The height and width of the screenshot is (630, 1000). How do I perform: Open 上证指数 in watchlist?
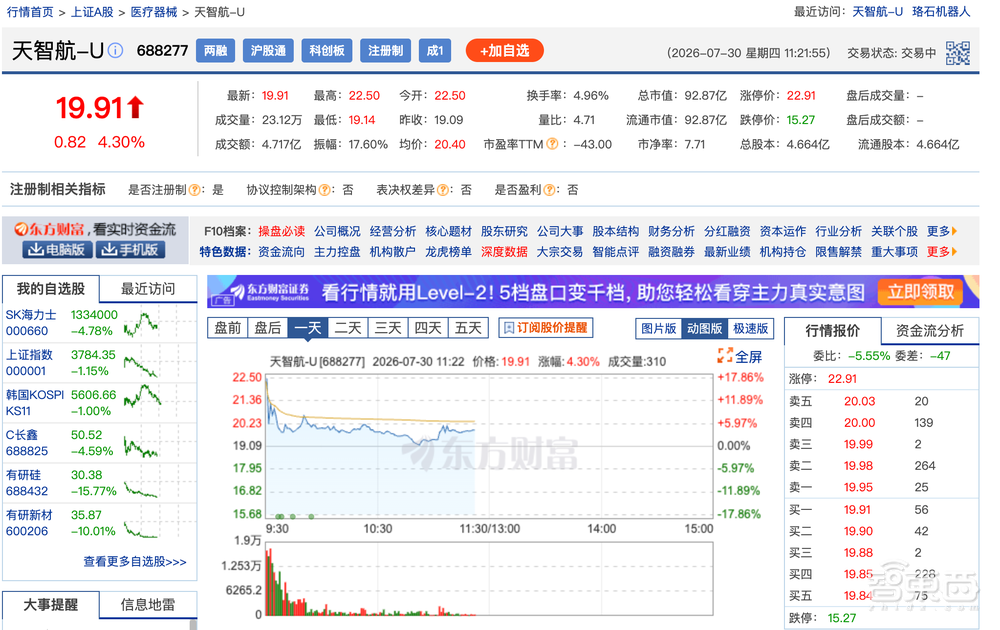pyautogui.click(x=29, y=355)
